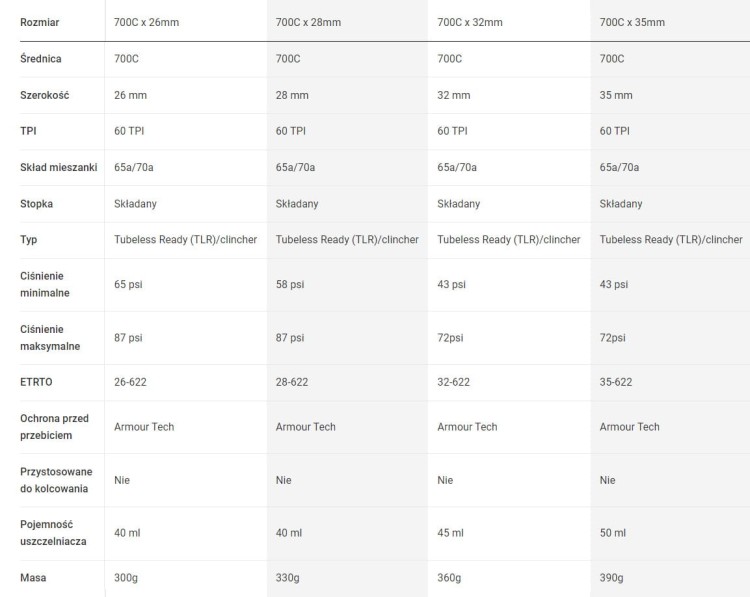Click the Skład mieszanki label
The height and width of the screenshot is (597, 750).
click(58, 167)
